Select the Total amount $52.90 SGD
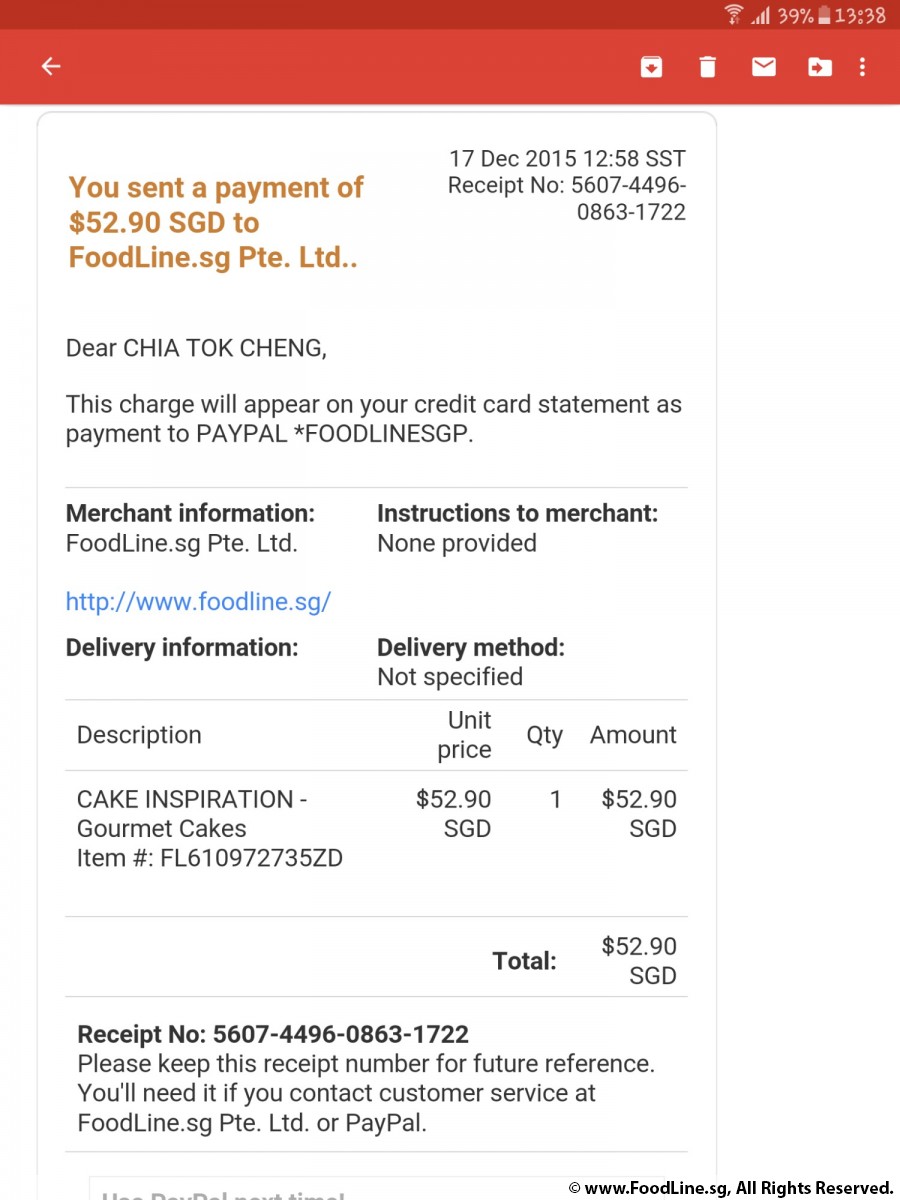The image size is (900, 1200). pos(639,960)
